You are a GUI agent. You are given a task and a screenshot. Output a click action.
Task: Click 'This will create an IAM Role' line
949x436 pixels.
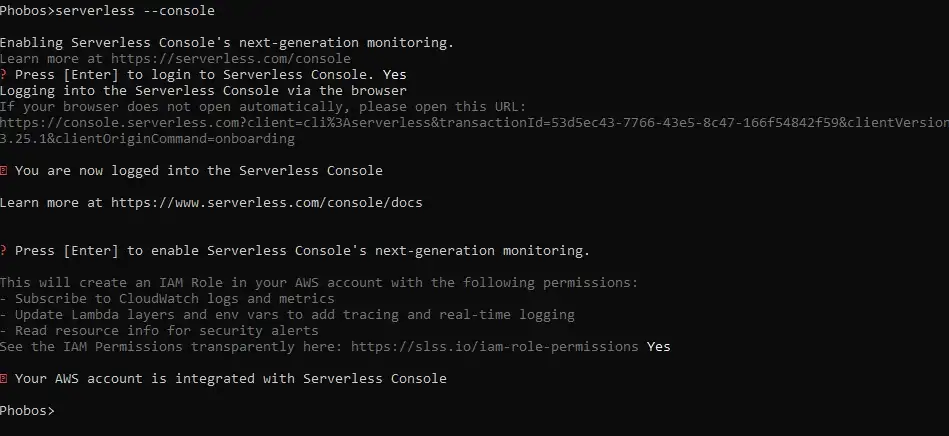(318, 283)
